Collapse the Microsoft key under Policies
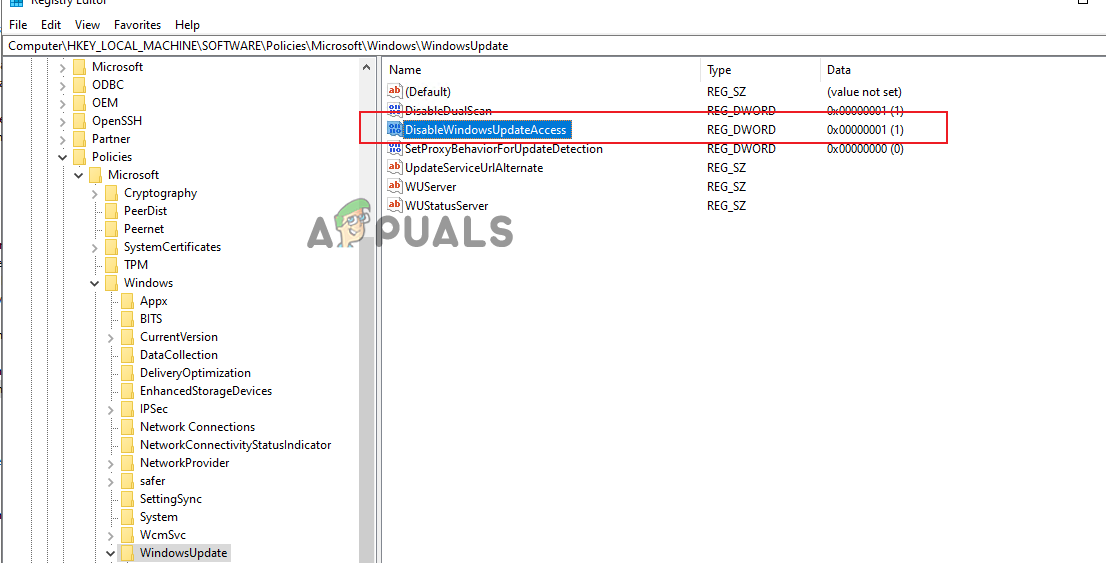 [78, 176]
